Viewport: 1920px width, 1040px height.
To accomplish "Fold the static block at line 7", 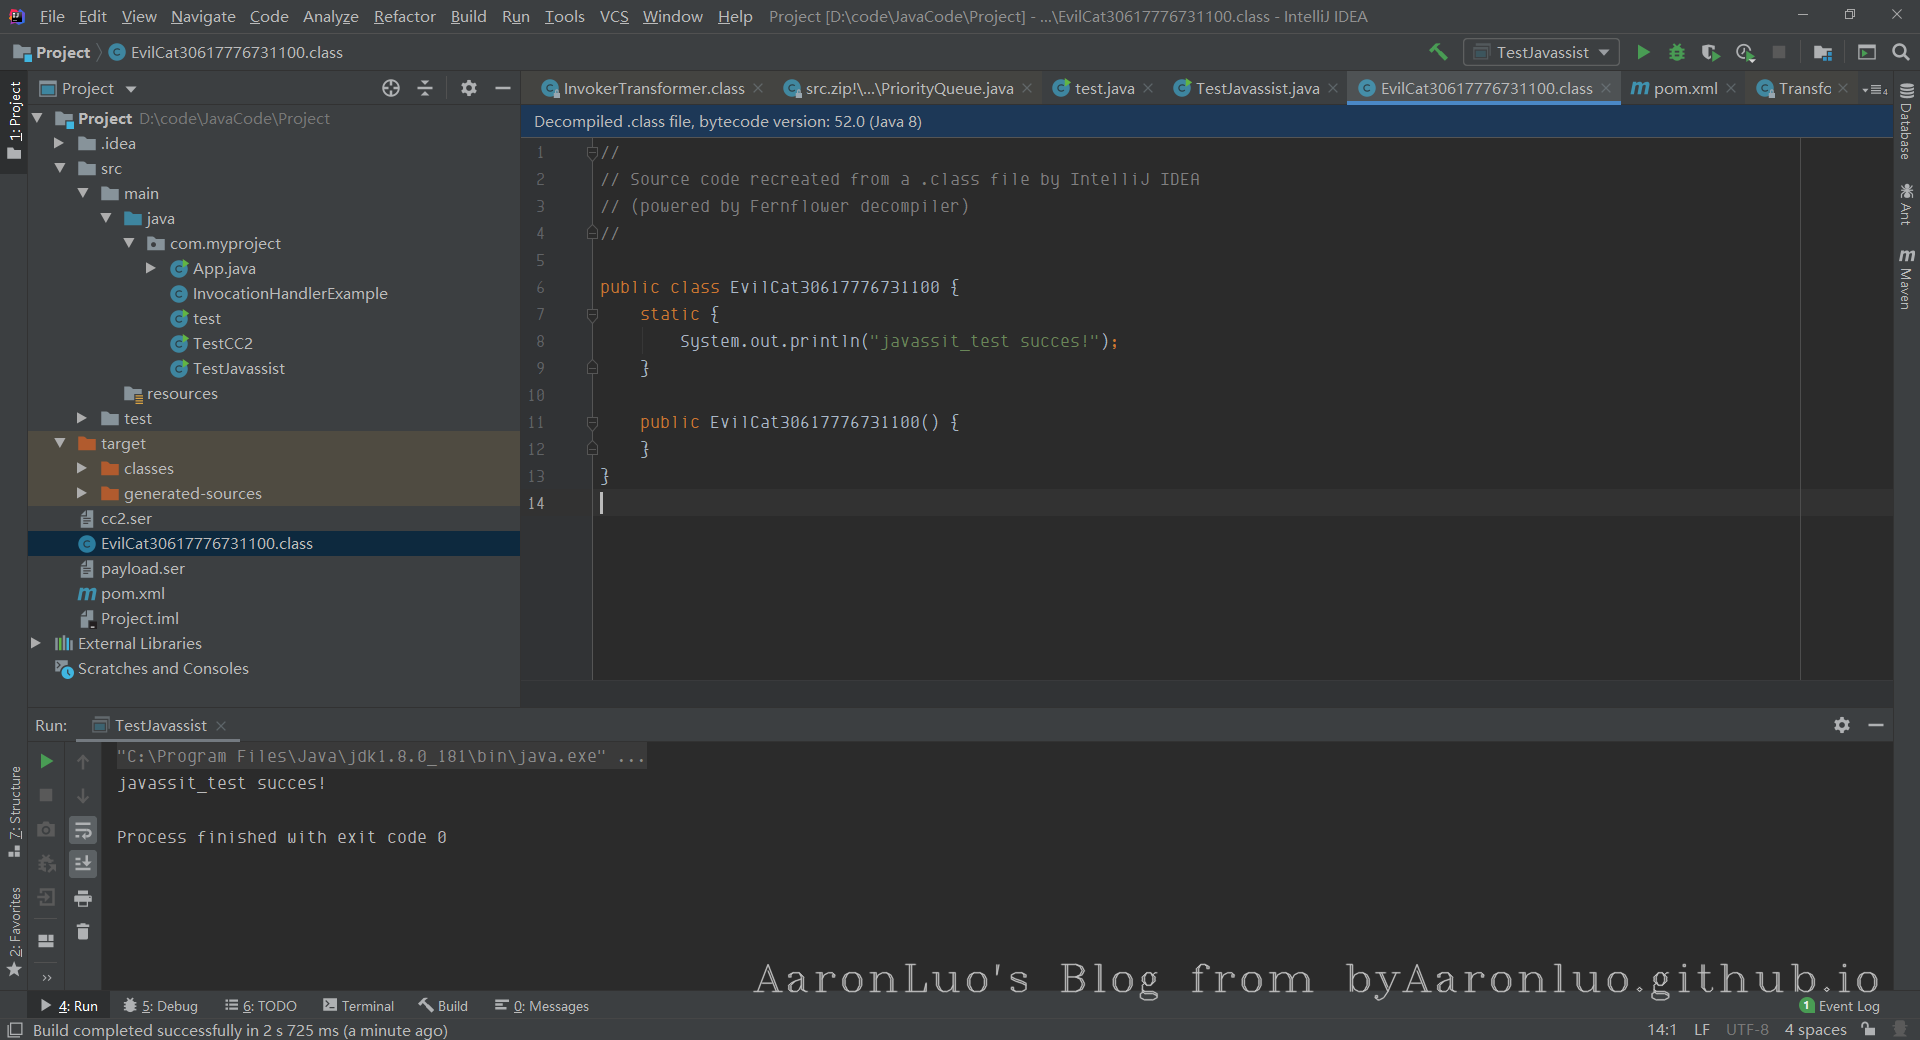I will point(592,314).
